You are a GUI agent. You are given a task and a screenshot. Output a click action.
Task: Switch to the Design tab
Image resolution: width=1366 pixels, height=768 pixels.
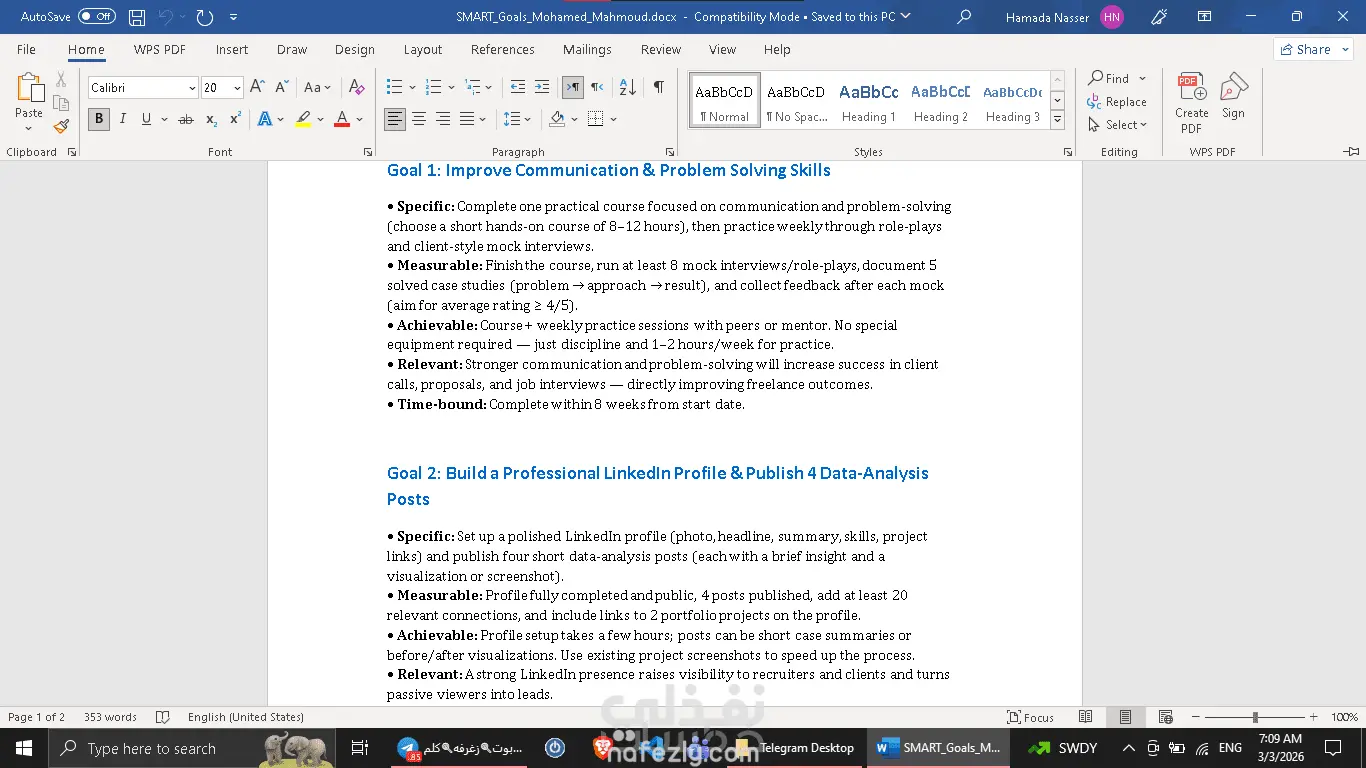(355, 49)
